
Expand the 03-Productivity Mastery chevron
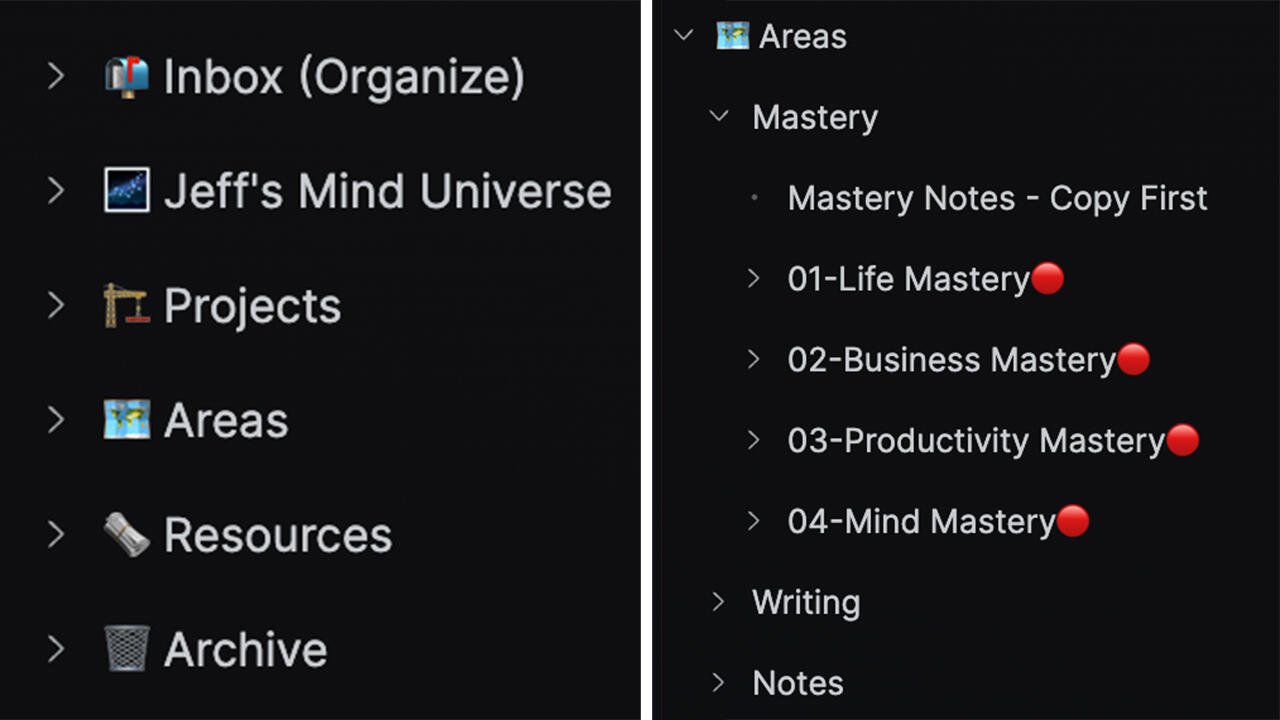click(x=754, y=440)
